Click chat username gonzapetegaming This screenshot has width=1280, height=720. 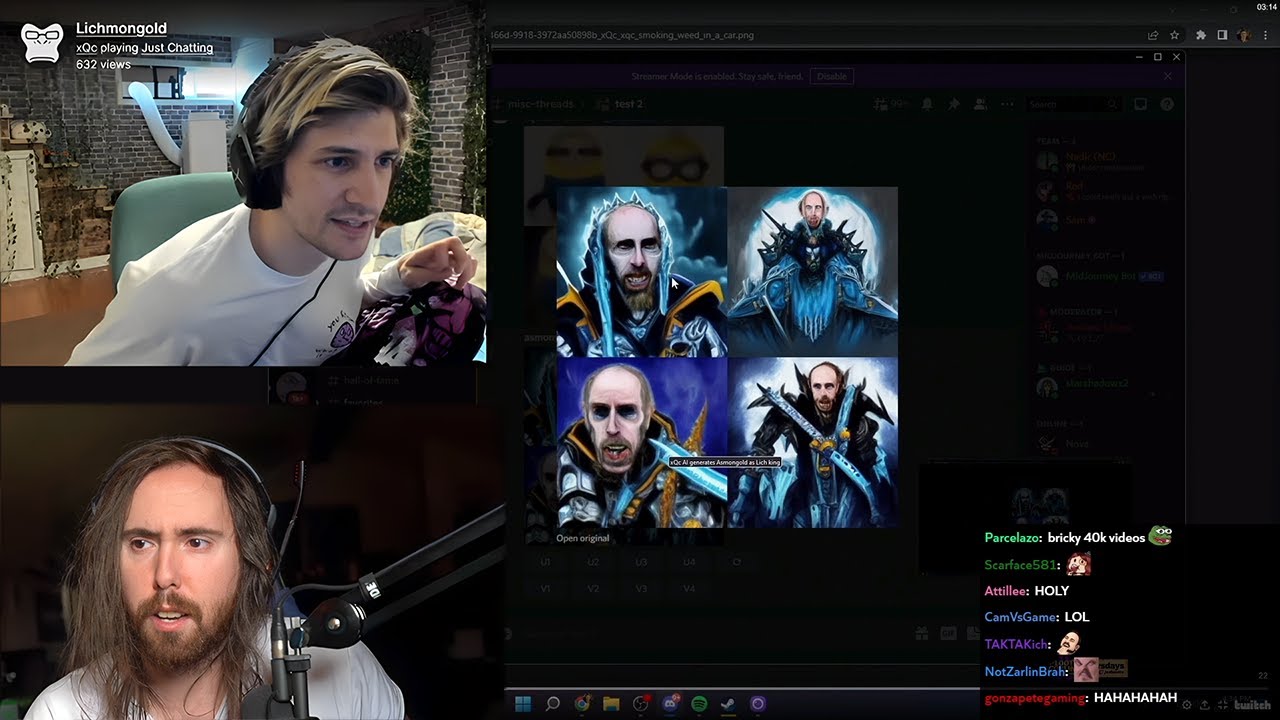pos(1035,697)
